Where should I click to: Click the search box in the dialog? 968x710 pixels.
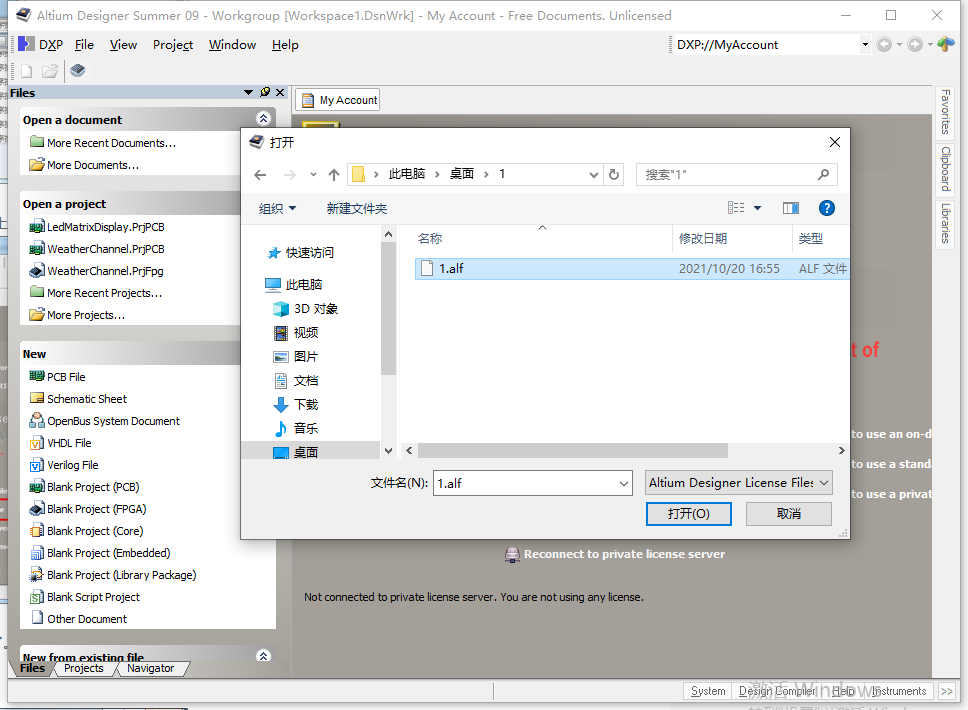(728, 174)
